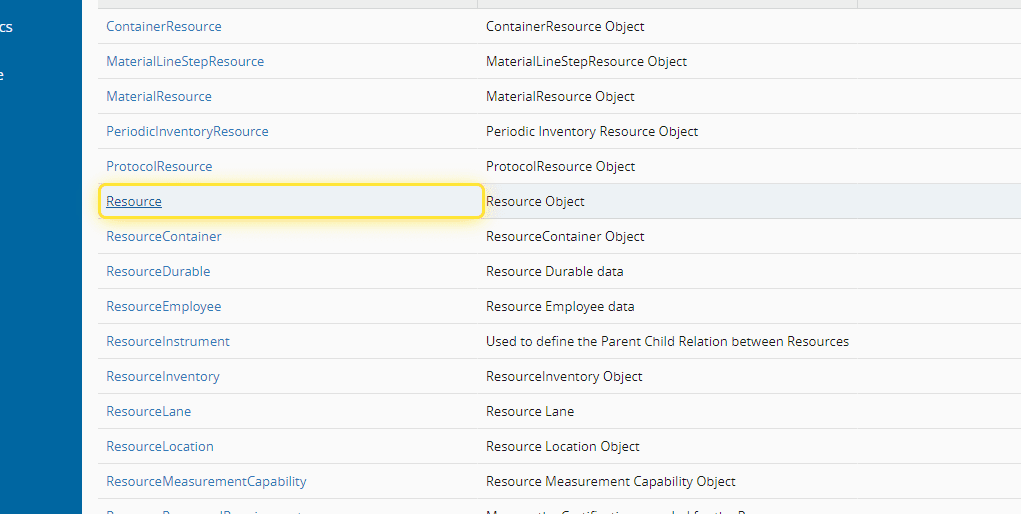Navigate to the PeriodicInventoryResource link
The height and width of the screenshot is (514, 1021).
pos(187,131)
